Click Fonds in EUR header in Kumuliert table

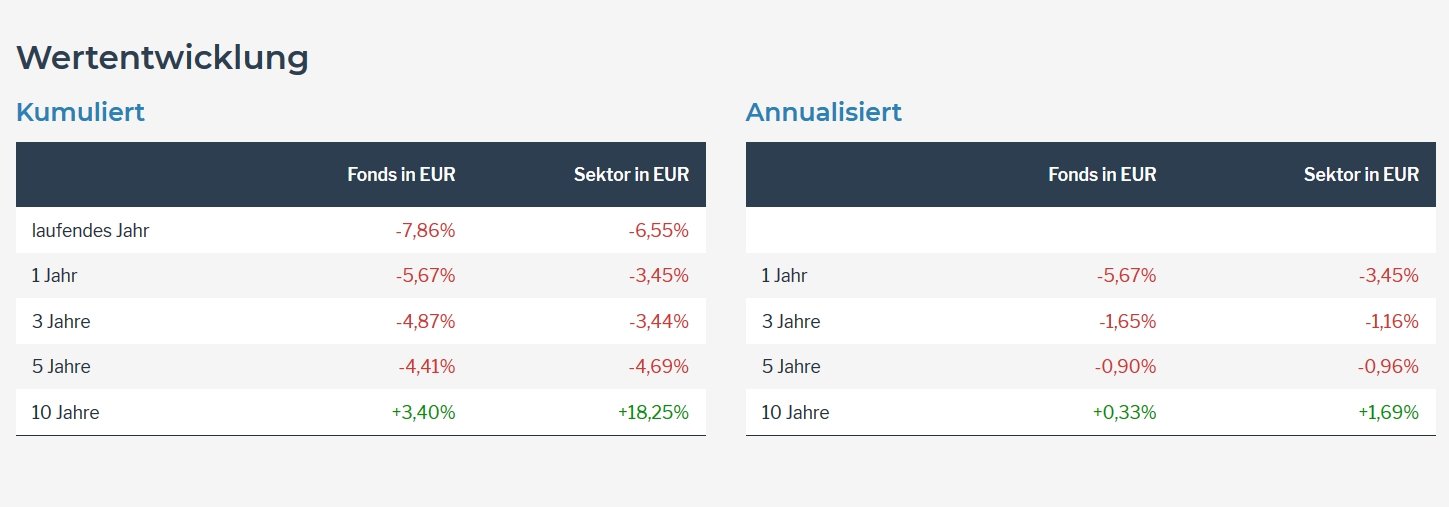click(401, 174)
